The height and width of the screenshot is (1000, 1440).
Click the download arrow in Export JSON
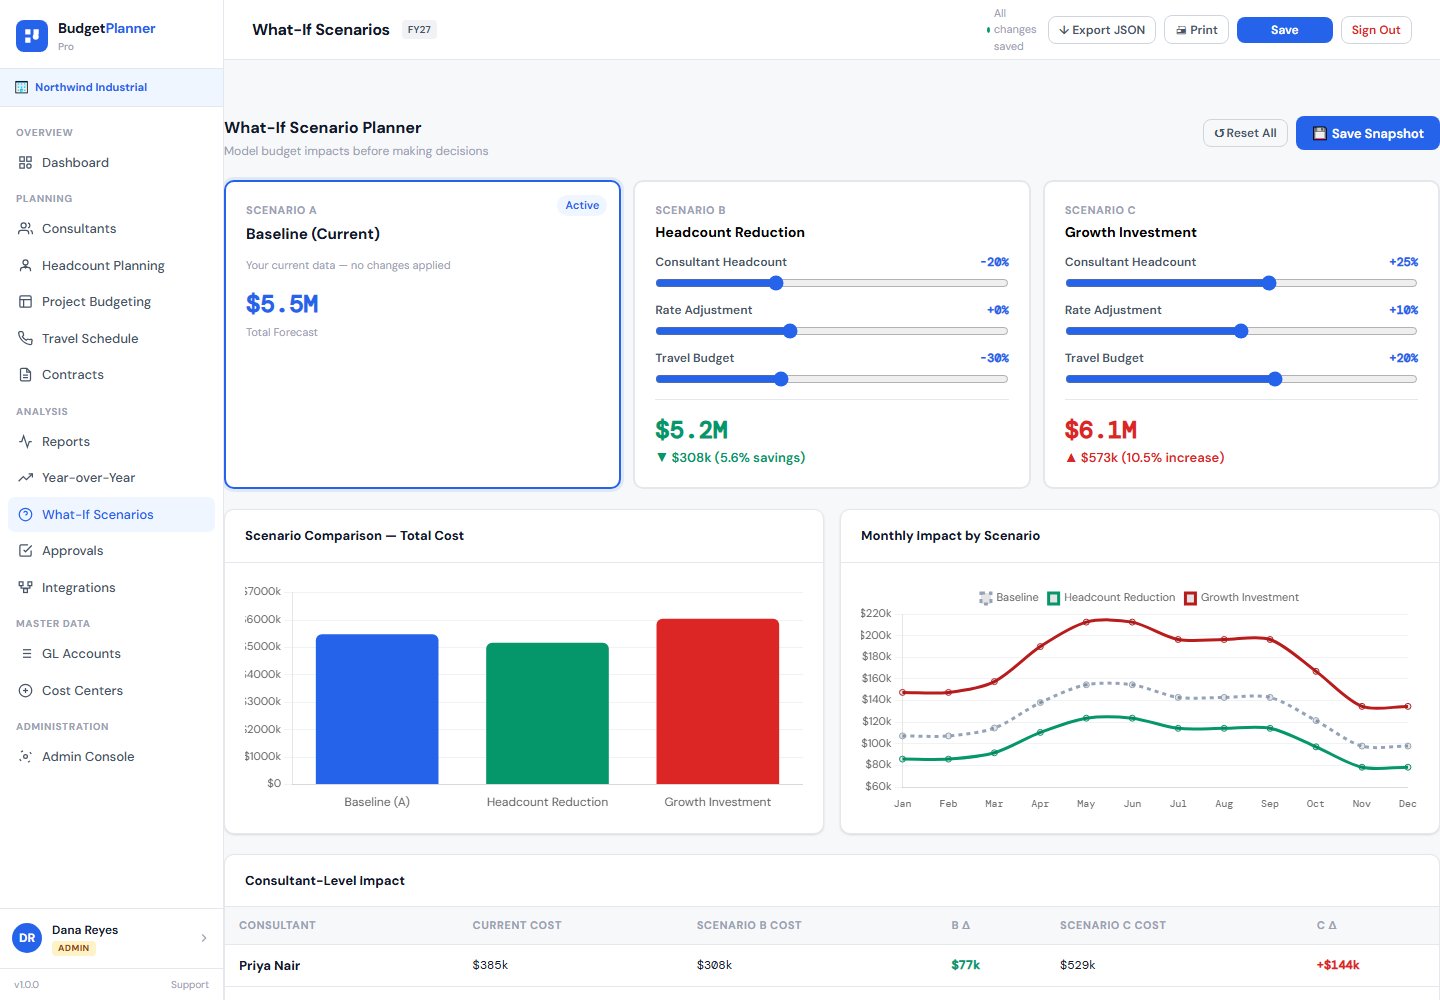coord(1064,30)
